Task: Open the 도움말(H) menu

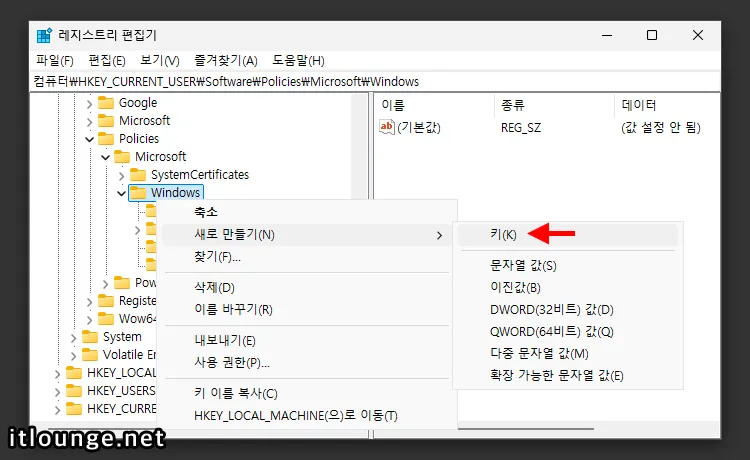Action: tap(298, 61)
